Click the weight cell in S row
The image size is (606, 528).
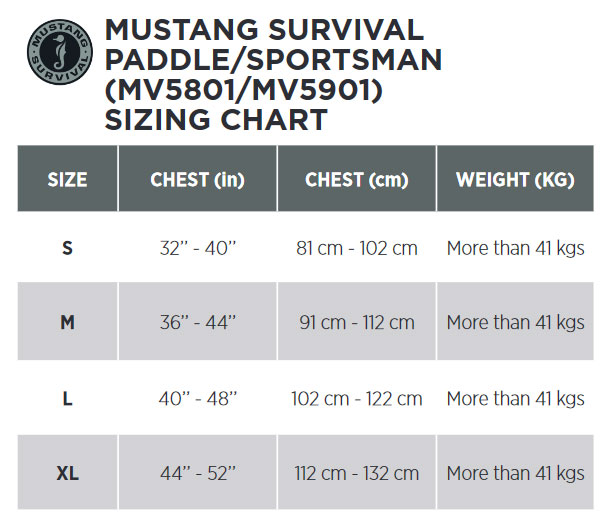(515, 248)
